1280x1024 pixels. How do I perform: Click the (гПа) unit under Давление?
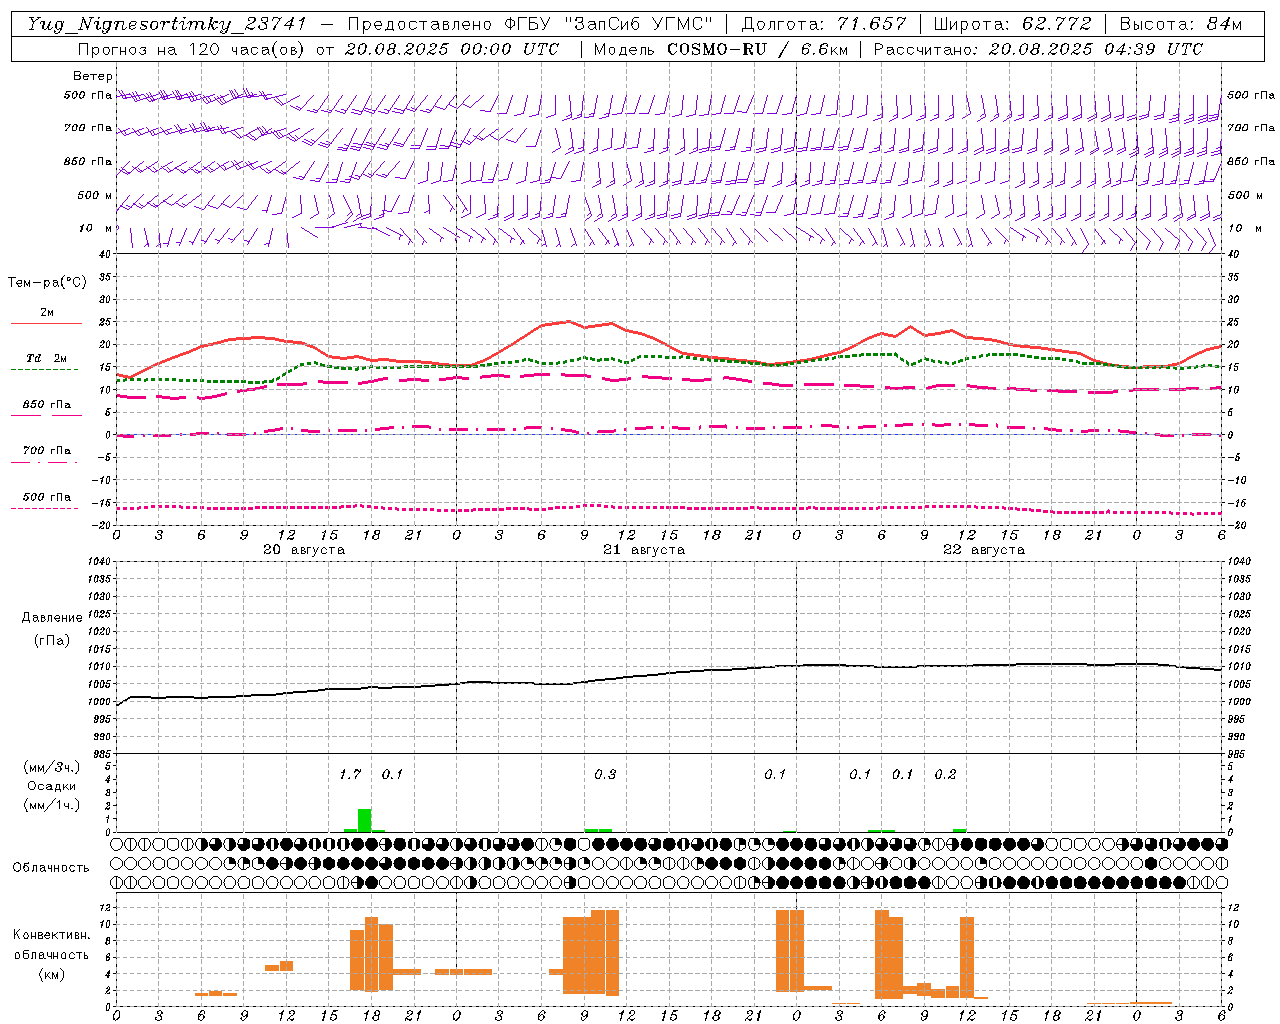(x=52, y=640)
